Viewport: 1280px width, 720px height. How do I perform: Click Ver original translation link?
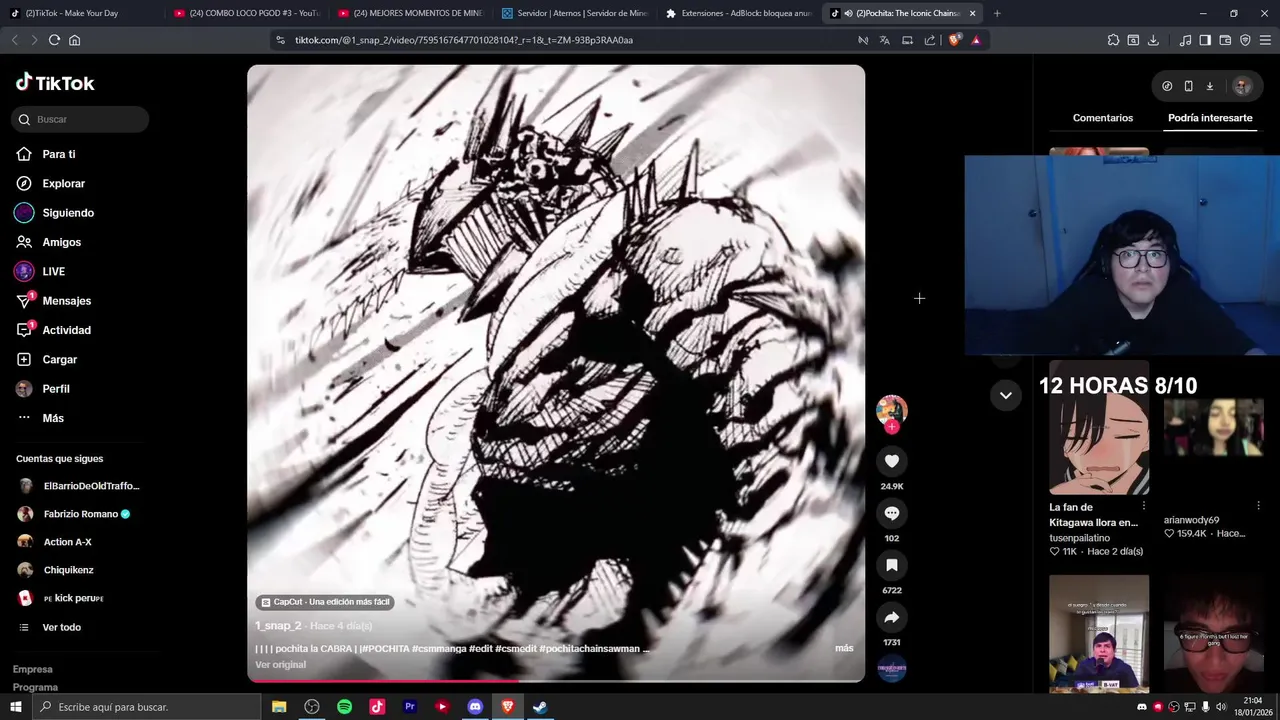tap(280, 665)
